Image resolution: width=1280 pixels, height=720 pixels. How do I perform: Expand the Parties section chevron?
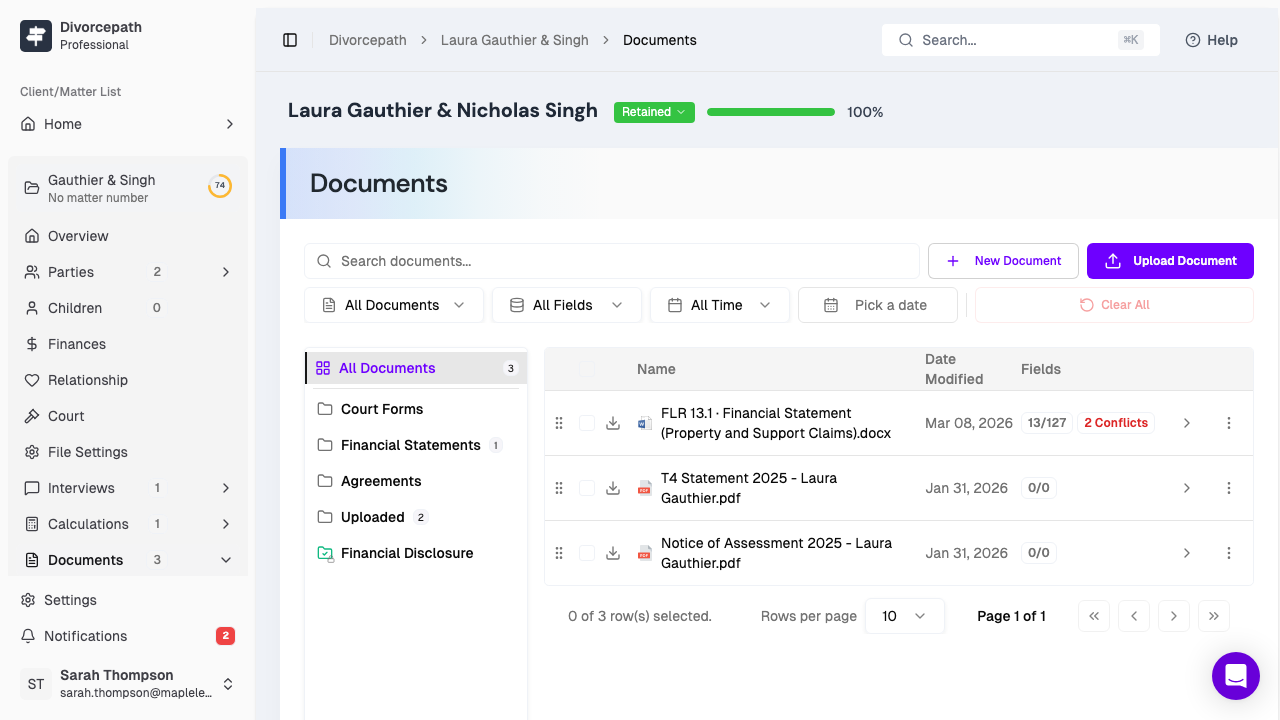pyautogui.click(x=226, y=272)
